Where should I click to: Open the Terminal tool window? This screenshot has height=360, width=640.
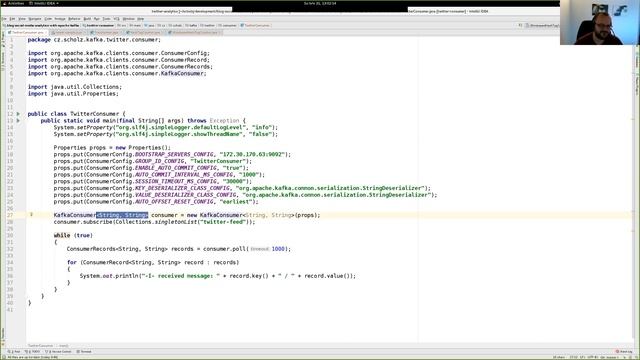pyautogui.click(x=84, y=351)
